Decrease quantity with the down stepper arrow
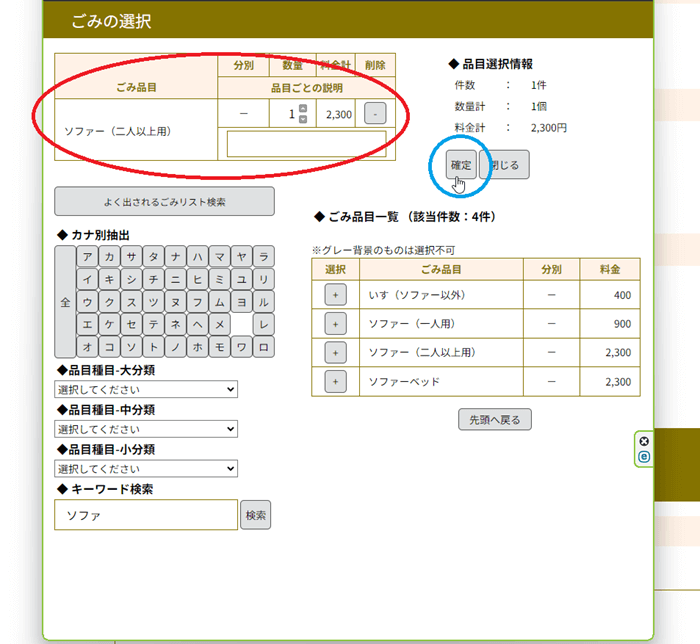This screenshot has width=700, height=644. point(303,119)
